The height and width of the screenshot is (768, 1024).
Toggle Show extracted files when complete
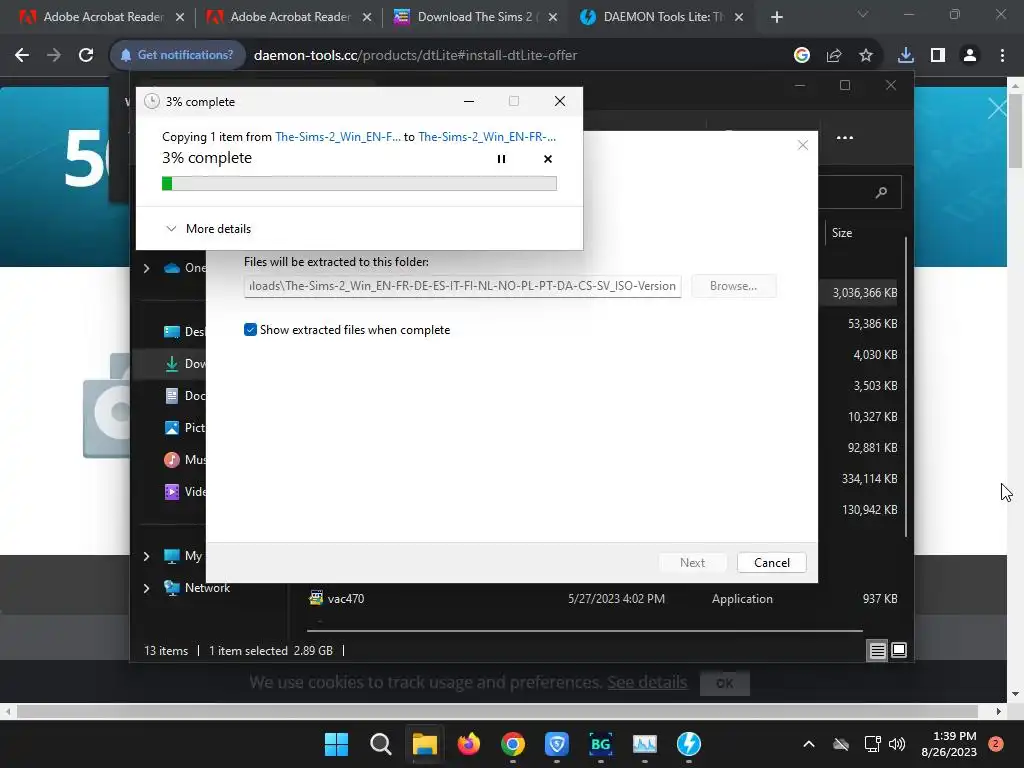(250, 330)
